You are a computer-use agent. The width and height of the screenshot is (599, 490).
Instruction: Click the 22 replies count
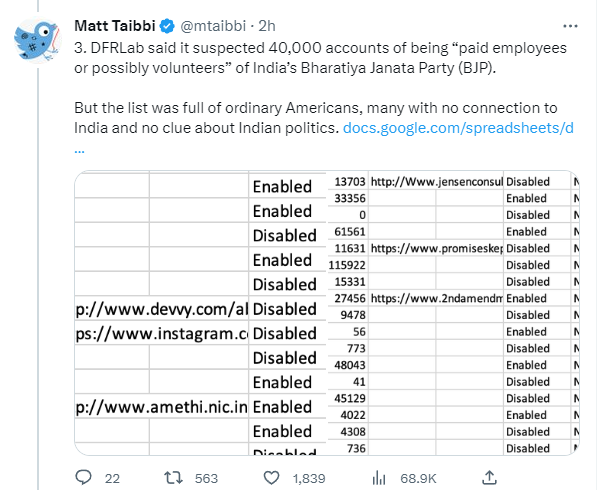[x=112, y=479]
